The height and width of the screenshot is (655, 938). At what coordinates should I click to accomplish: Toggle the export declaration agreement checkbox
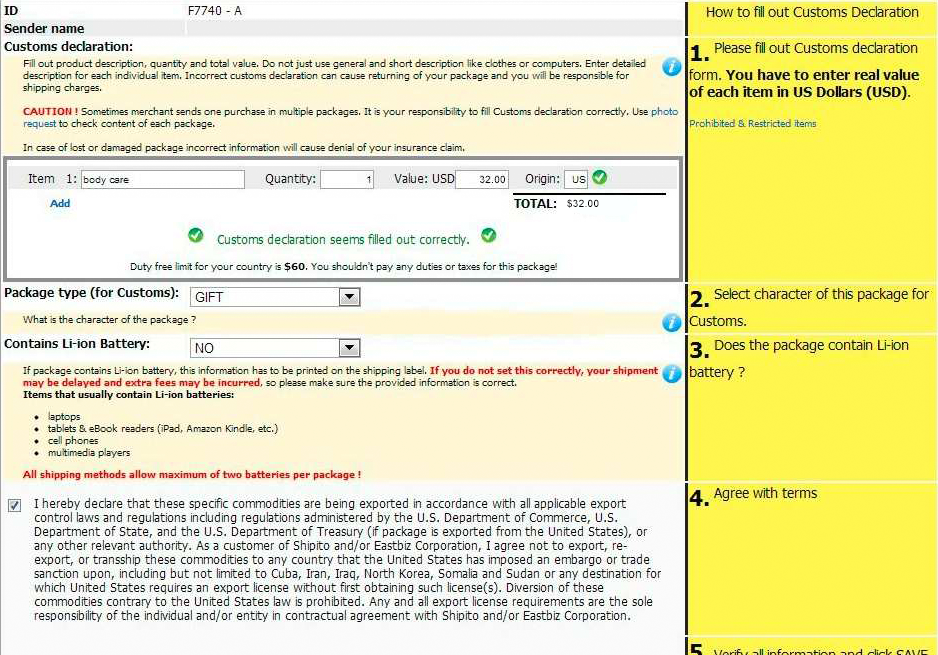click(x=14, y=505)
